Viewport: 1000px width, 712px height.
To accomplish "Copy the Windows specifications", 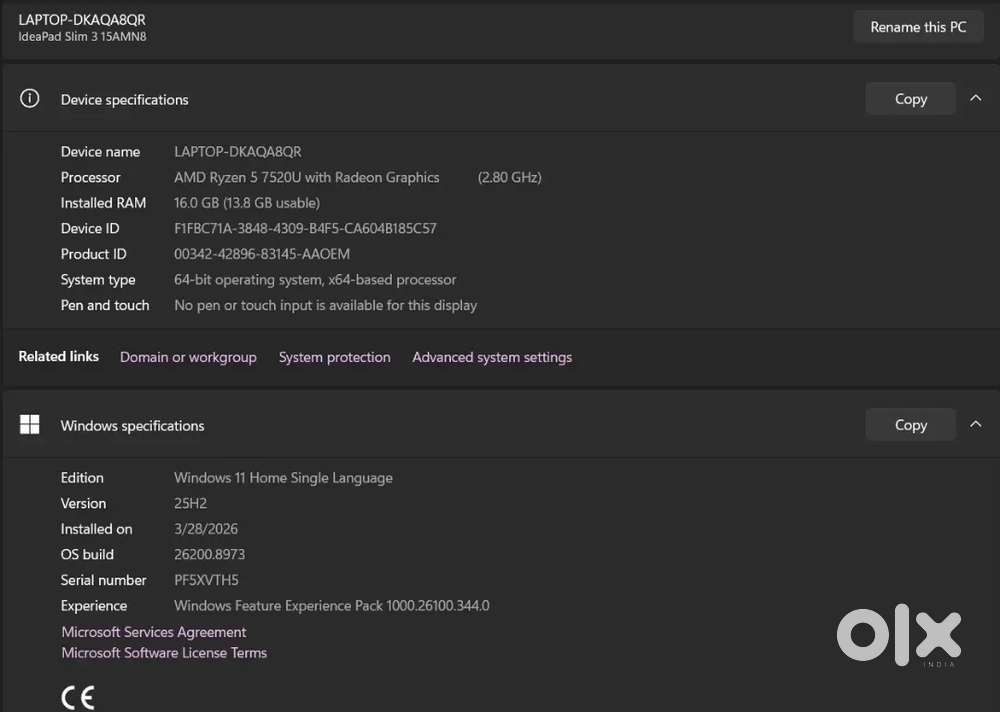I will (910, 425).
